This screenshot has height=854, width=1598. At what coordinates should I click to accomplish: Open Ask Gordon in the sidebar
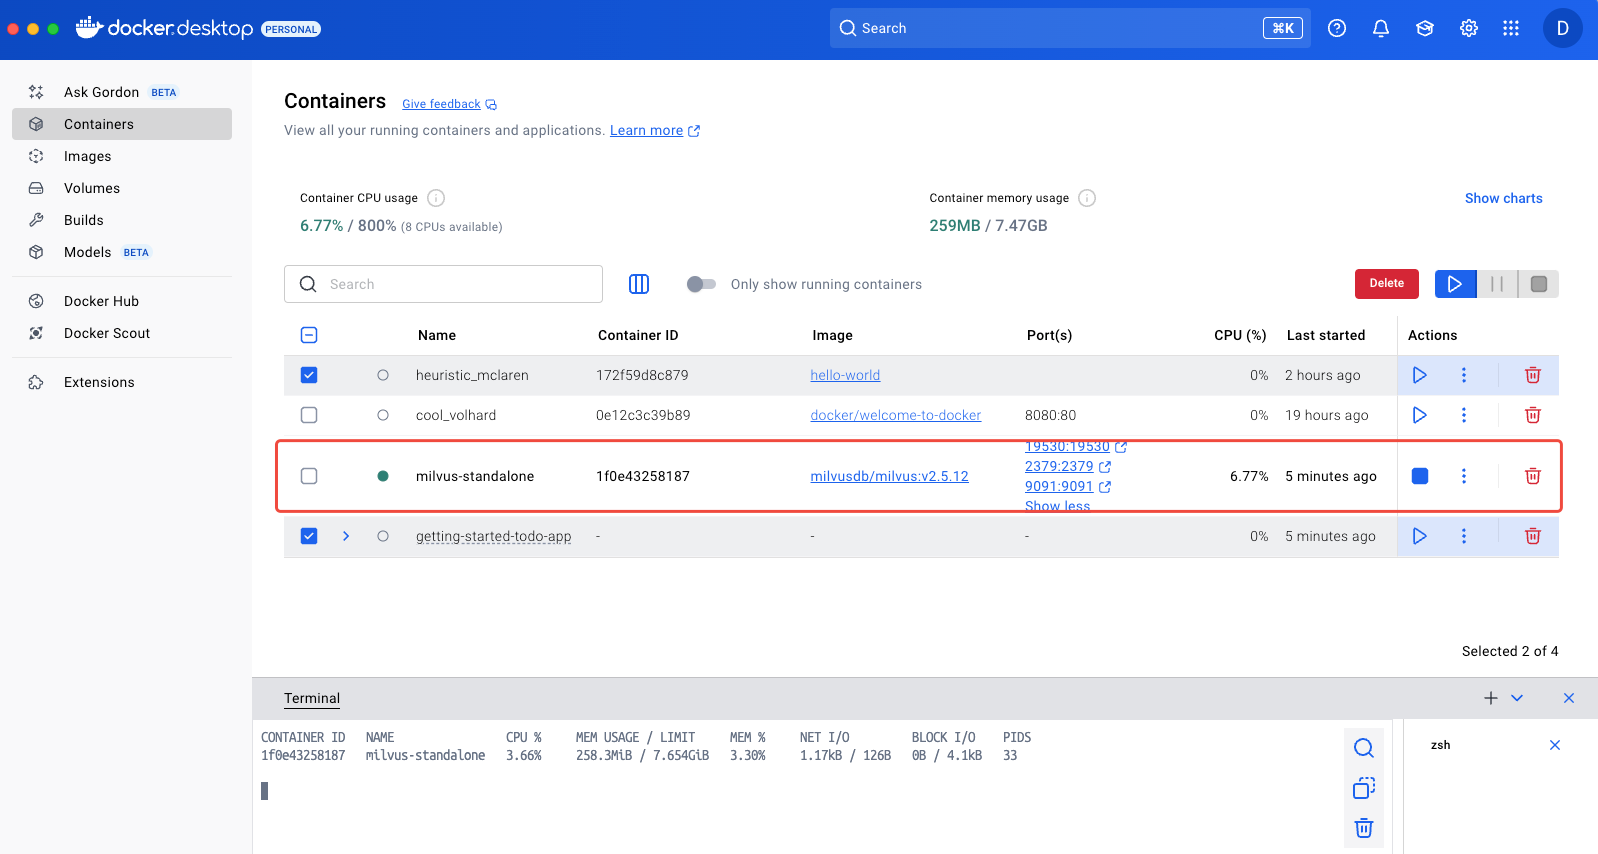pyautogui.click(x=122, y=92)
